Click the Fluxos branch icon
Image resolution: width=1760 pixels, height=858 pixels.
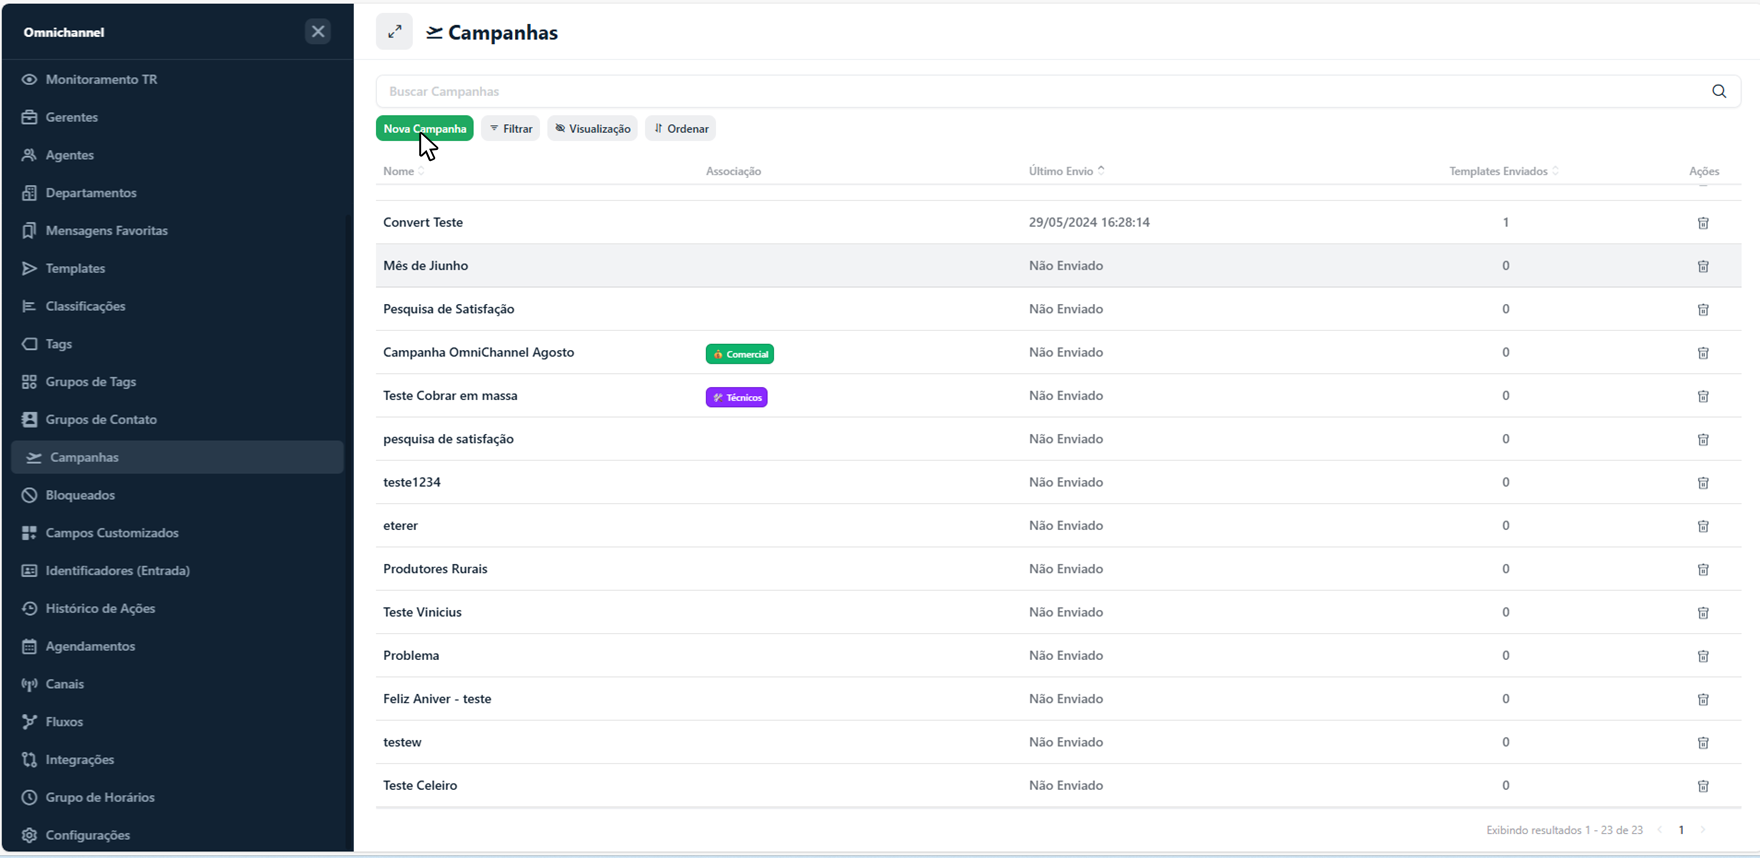coord(29,722)
